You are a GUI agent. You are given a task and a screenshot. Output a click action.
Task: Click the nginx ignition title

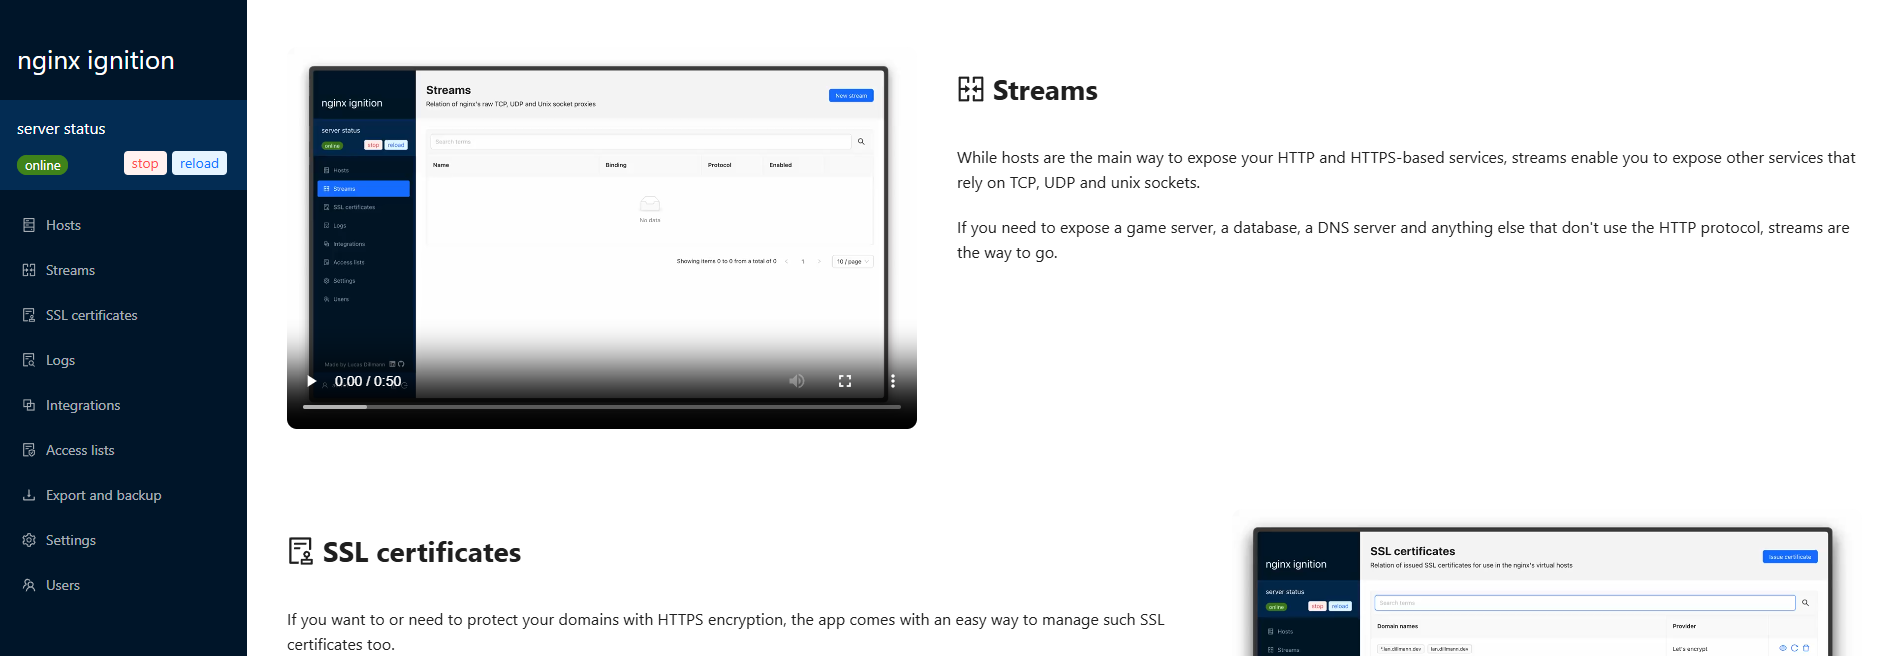[96, 60]
